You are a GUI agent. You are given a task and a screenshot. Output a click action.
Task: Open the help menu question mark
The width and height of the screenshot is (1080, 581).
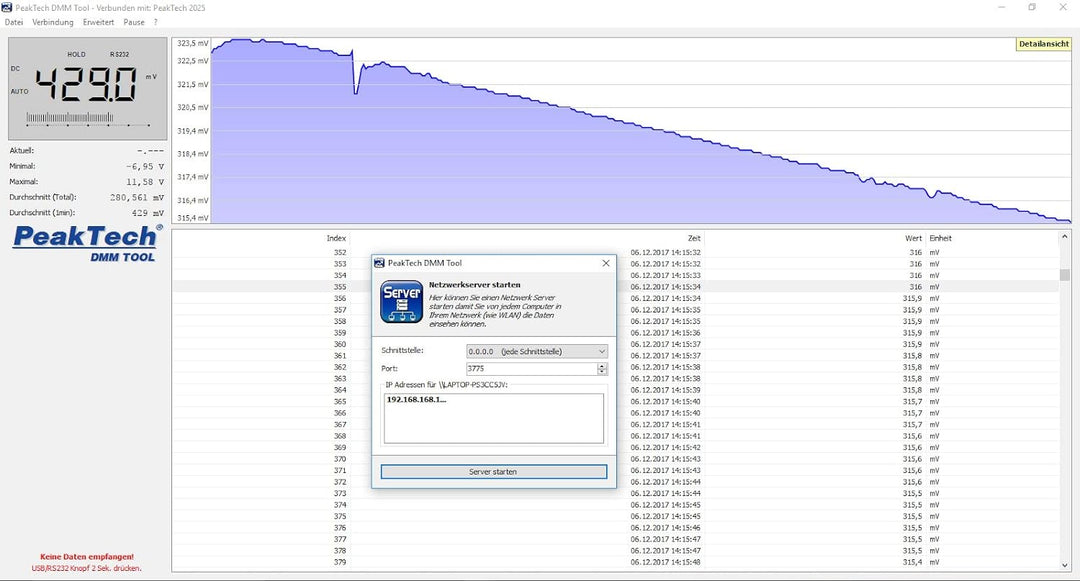[155, 22]
